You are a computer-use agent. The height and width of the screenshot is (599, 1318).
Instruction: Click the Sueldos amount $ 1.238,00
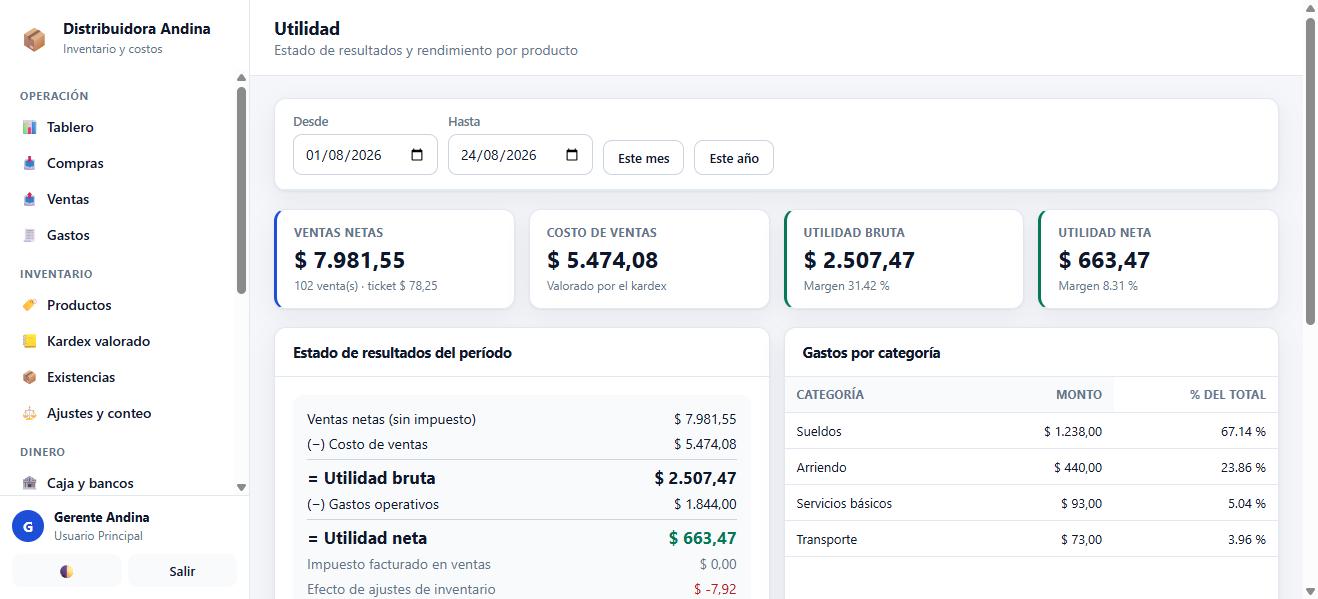[1073, 431]
